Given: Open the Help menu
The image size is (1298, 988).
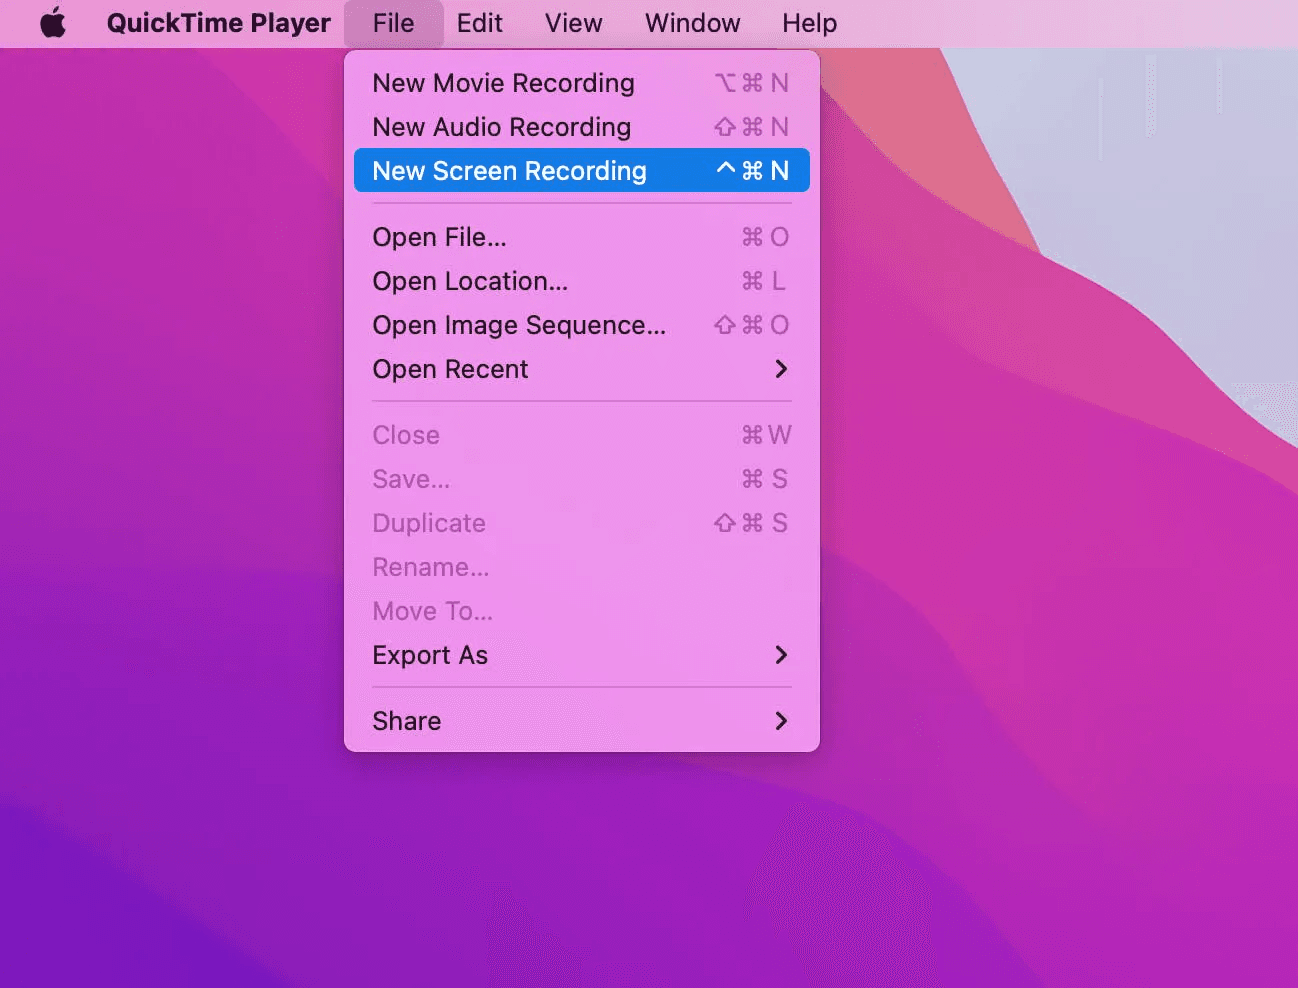Looking at the screenshot, I should (809, 23).
